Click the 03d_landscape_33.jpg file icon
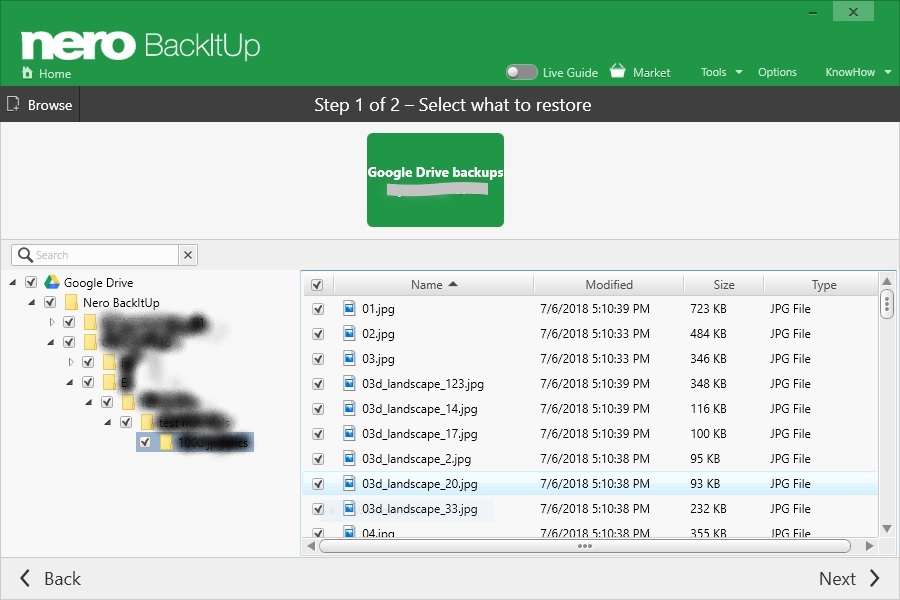Viewport: 900px width, 600px height. click(349, 508)
